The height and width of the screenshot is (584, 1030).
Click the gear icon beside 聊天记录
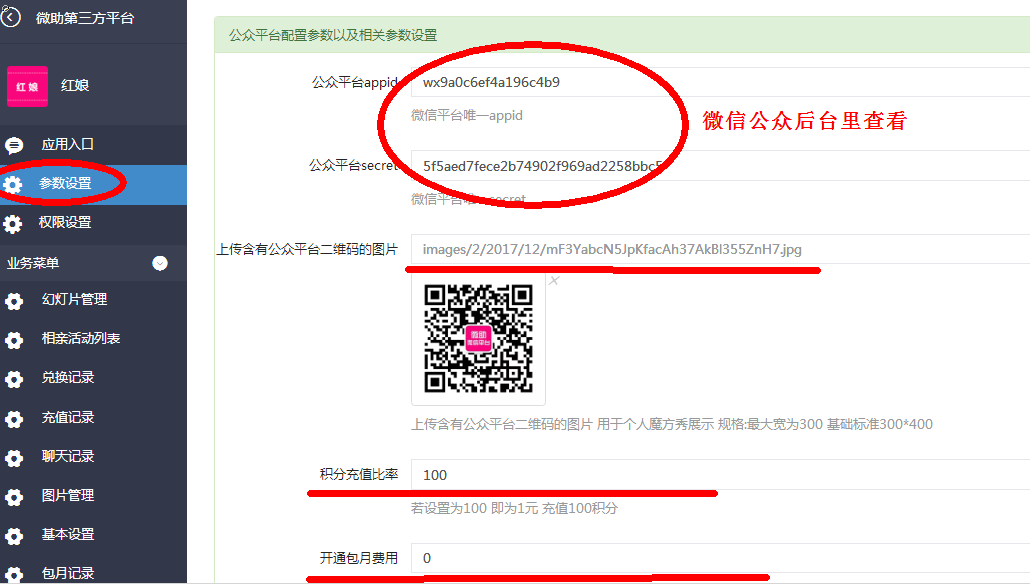(14, 458)
